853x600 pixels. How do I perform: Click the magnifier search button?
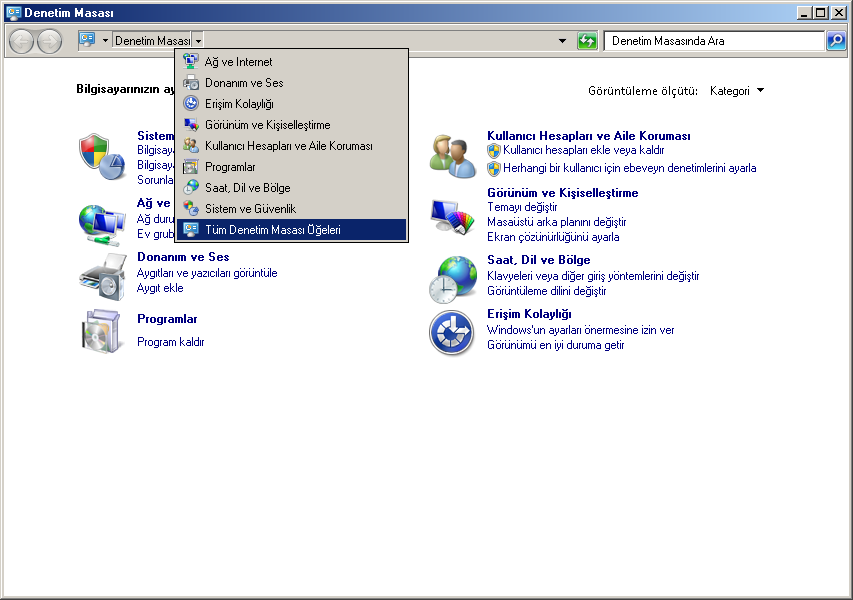[836, 41]
